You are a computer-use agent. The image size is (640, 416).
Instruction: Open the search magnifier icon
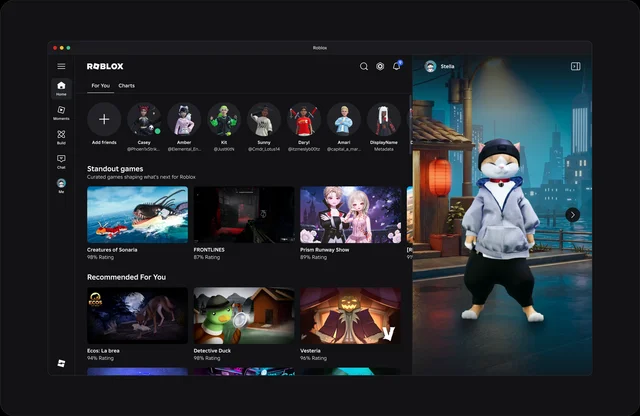(x=364, y=66)
